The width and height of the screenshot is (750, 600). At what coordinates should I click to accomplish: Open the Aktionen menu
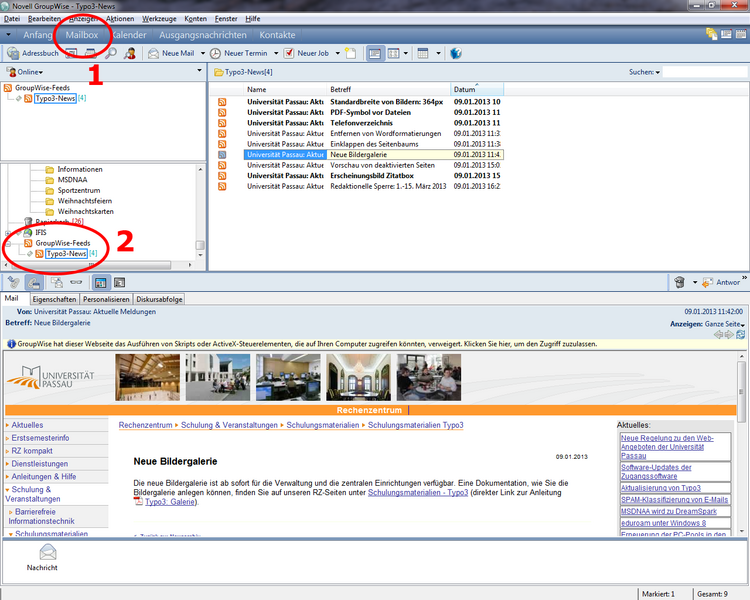(120, 19)
